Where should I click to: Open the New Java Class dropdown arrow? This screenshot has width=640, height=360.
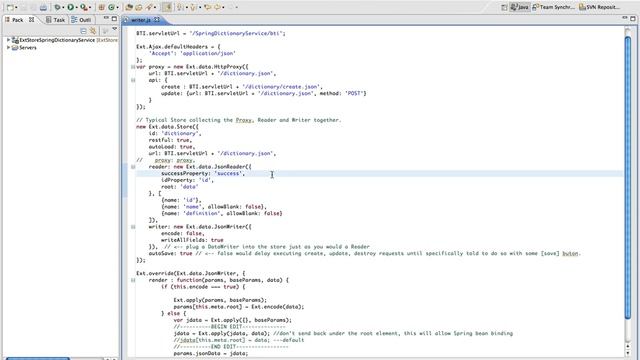tap(118, 7)
